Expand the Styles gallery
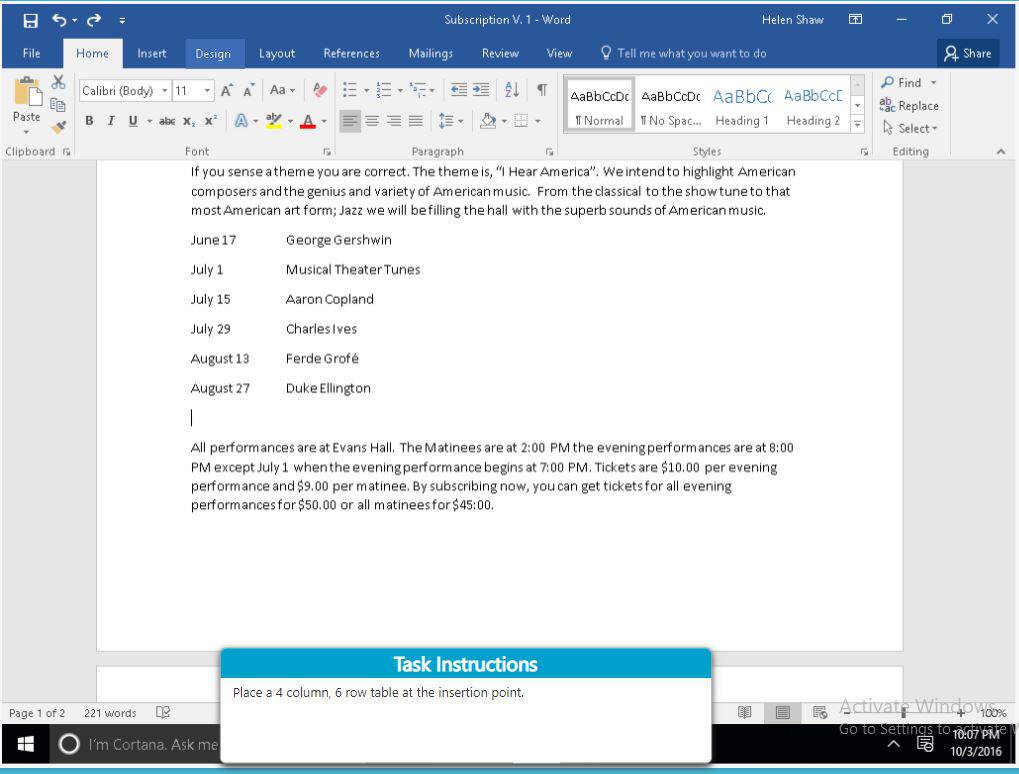Image resolution: width=1019 pixels, height=774 pixels. [857, 123]
